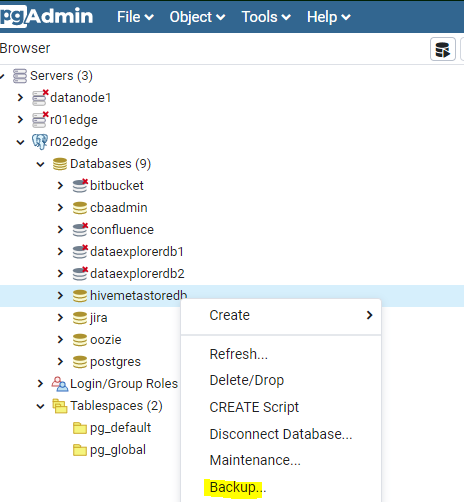This screenshot has width=464, height=502.
Task: Open the Tools menu
Action: [x=266, y=17]
